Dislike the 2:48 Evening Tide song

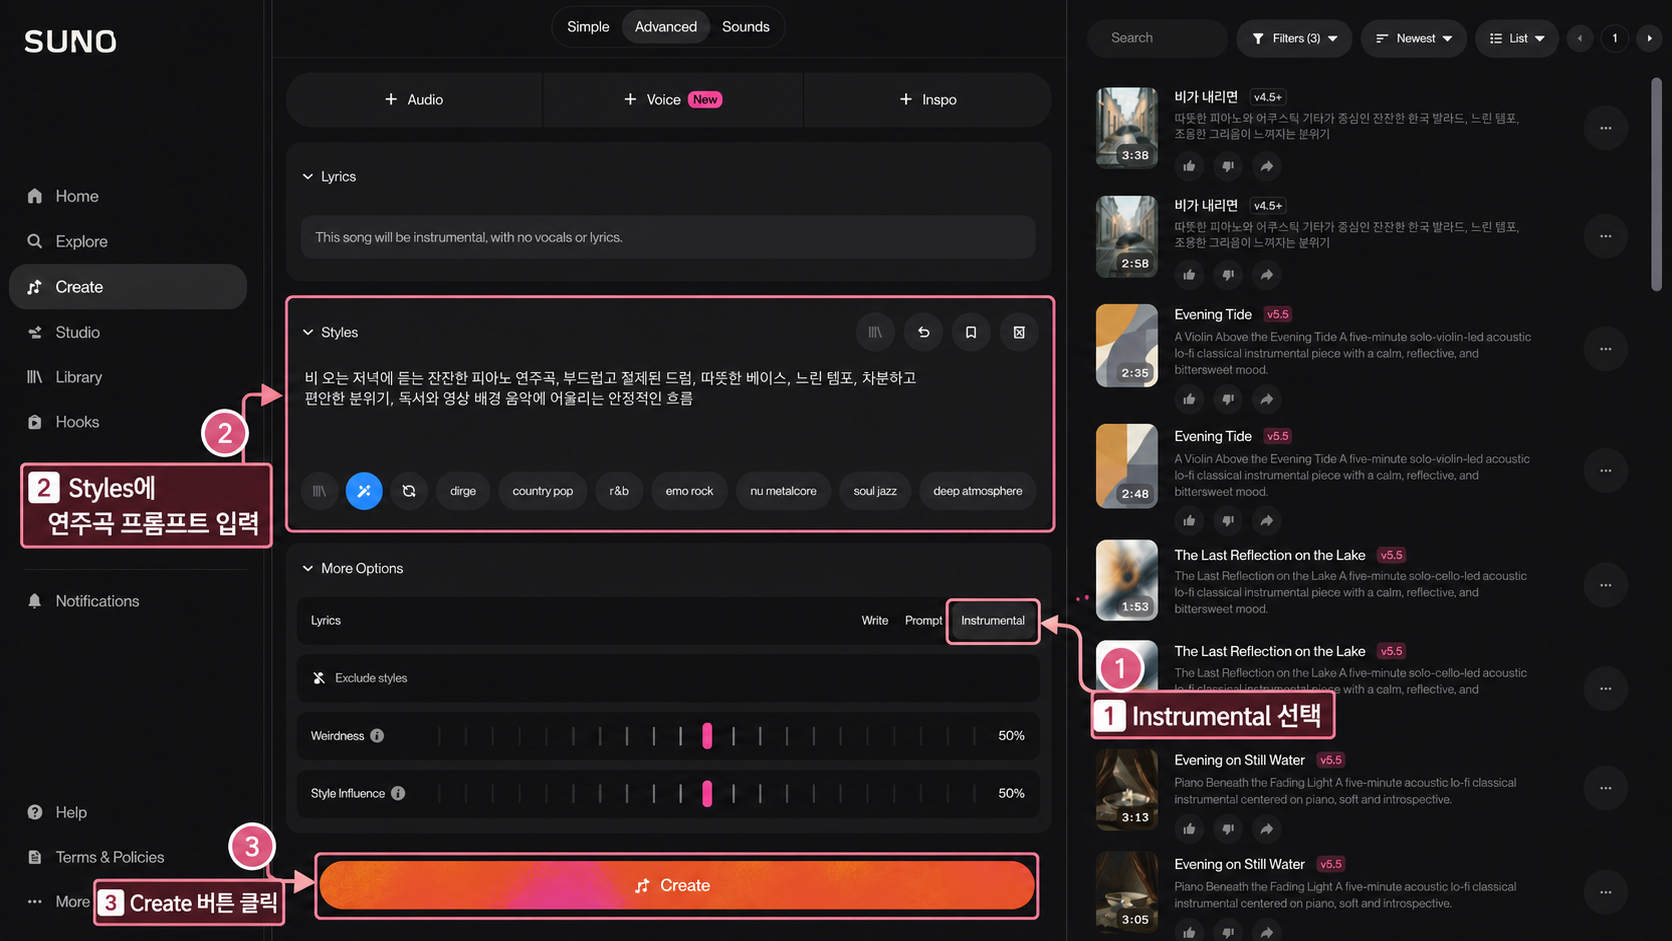pyautogui.click(x=1228, y=521)
